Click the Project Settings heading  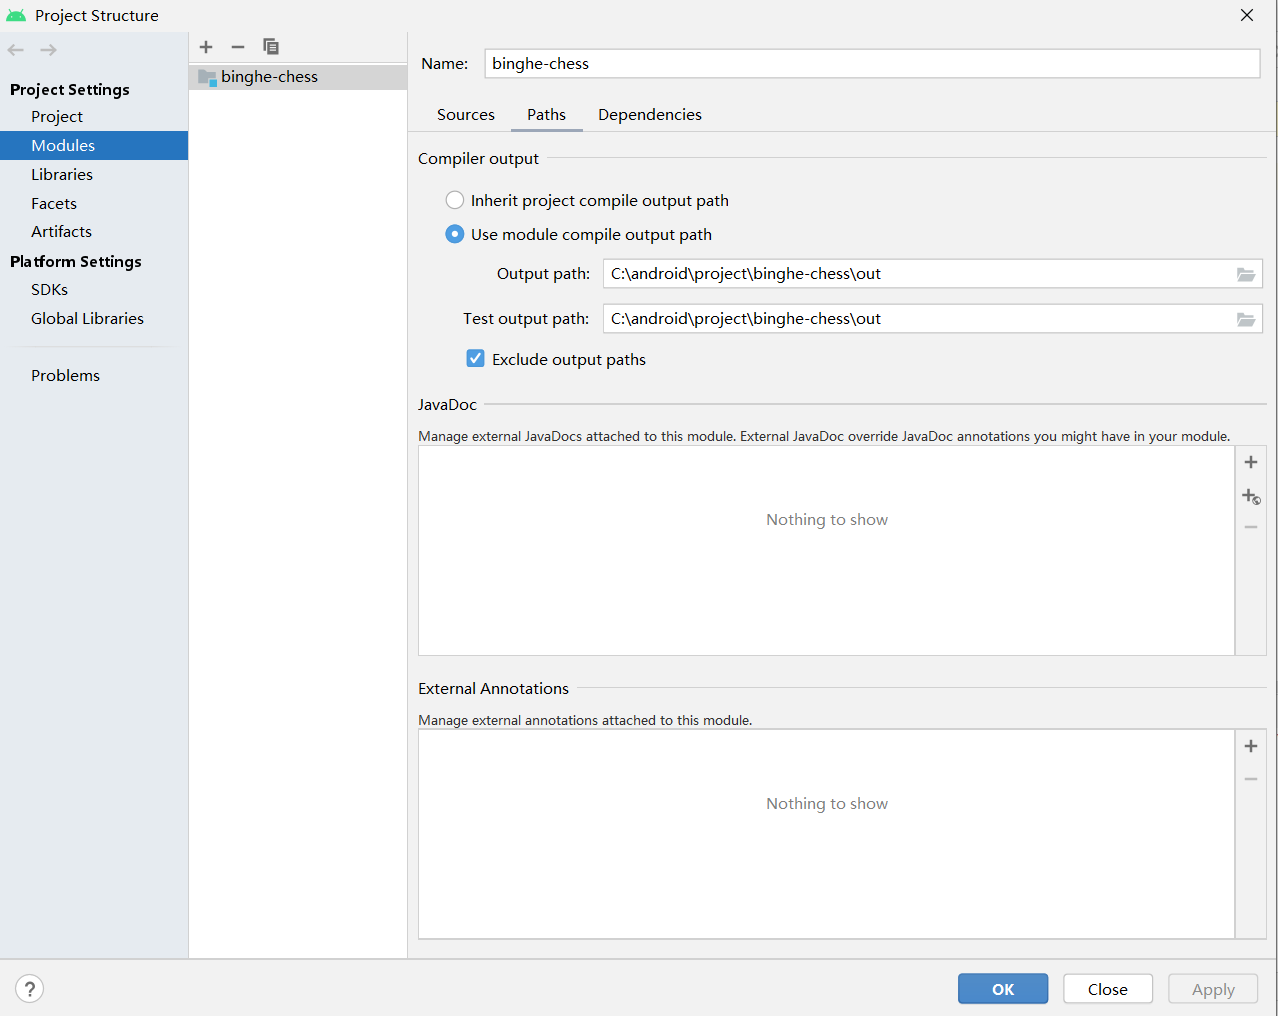point(70,89)
